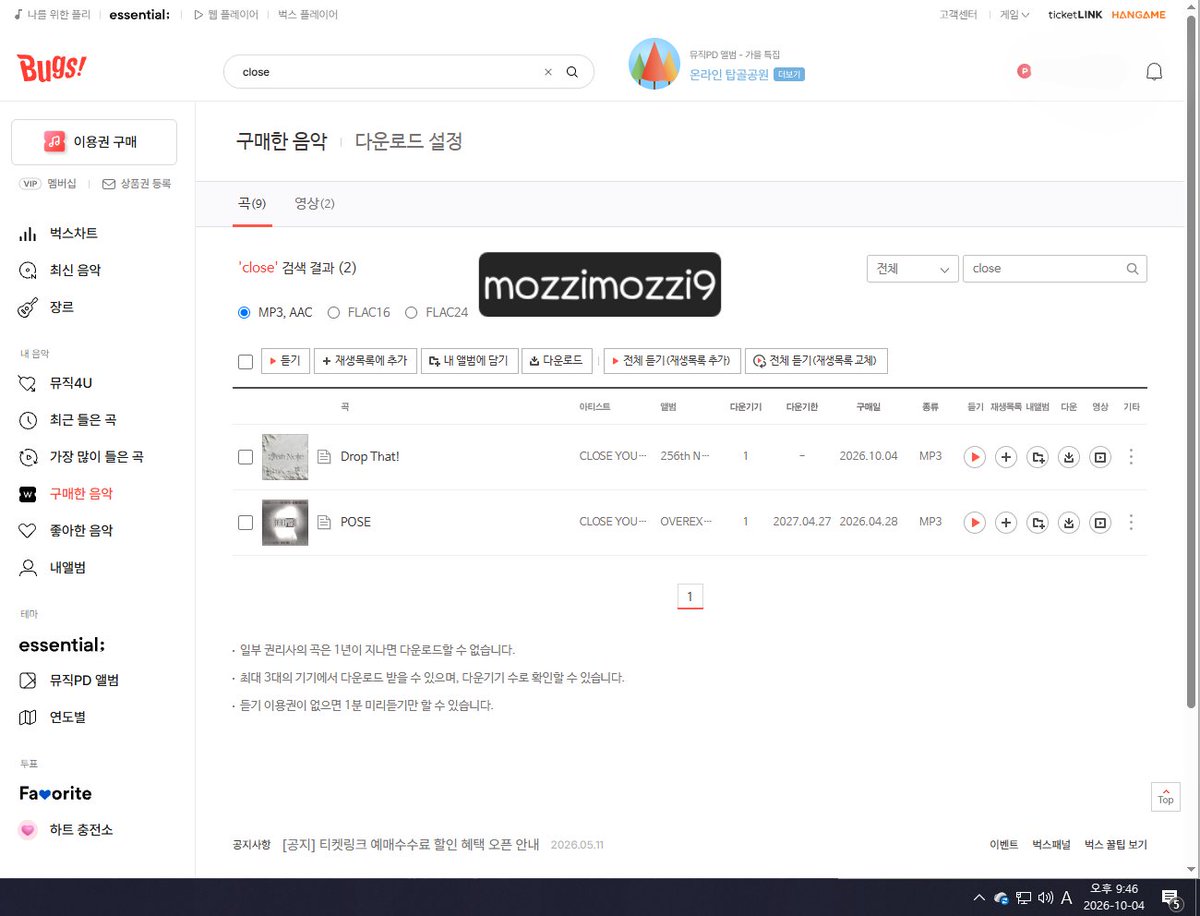The height and width of the screenshot is (916, 1200).
Task: Click 내 앨범에 담기 button
Action: coord(469,361)
